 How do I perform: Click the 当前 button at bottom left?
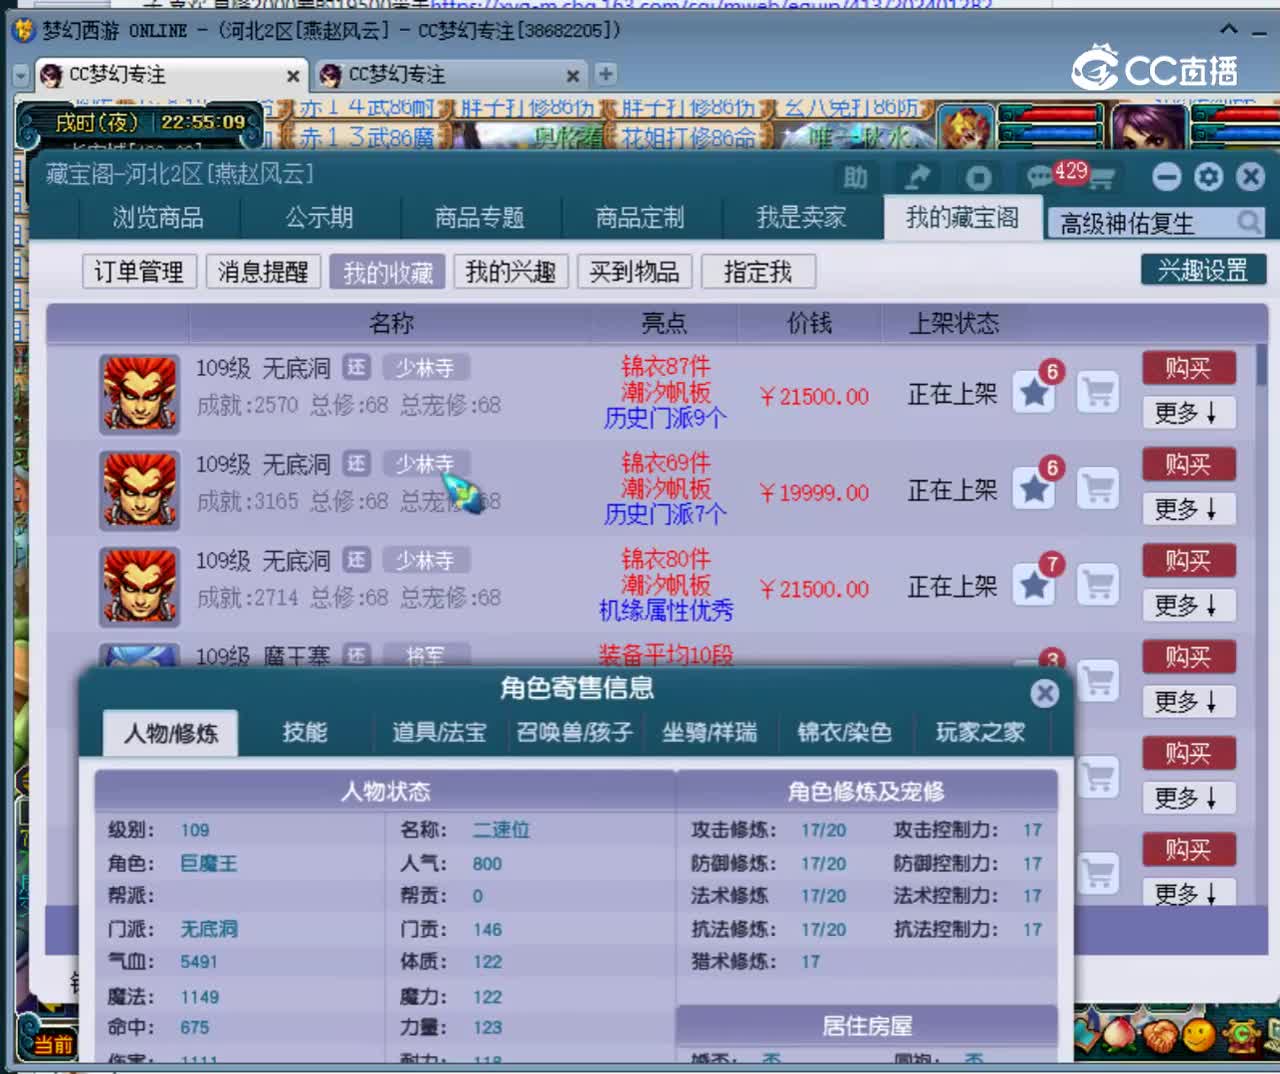(53, 1045)
